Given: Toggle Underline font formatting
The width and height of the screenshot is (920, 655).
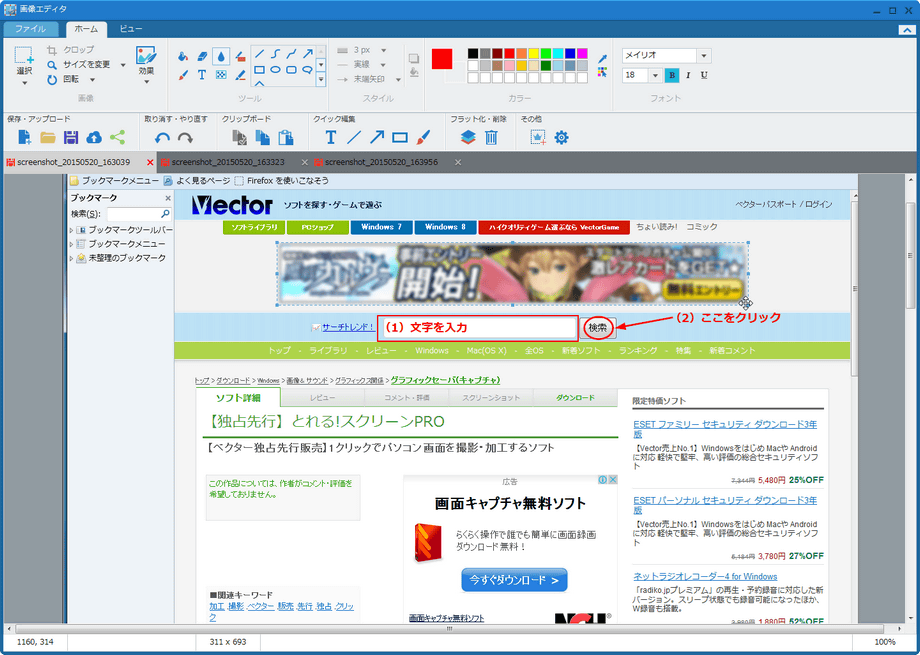Looking at the screenshot, I should [704, 75].
